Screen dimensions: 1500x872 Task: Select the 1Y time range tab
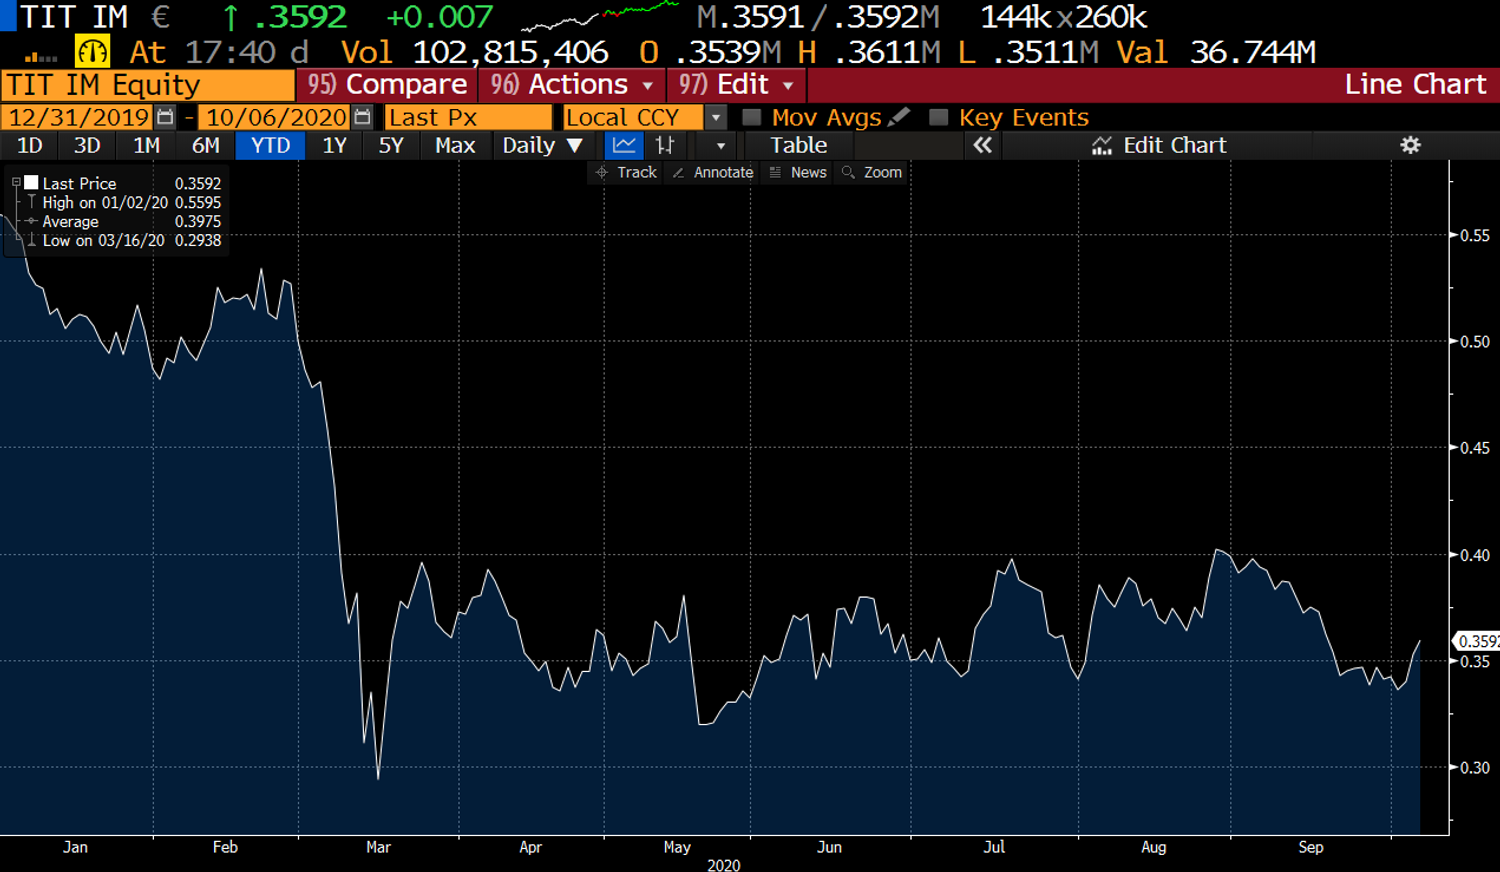click(334, 145)
